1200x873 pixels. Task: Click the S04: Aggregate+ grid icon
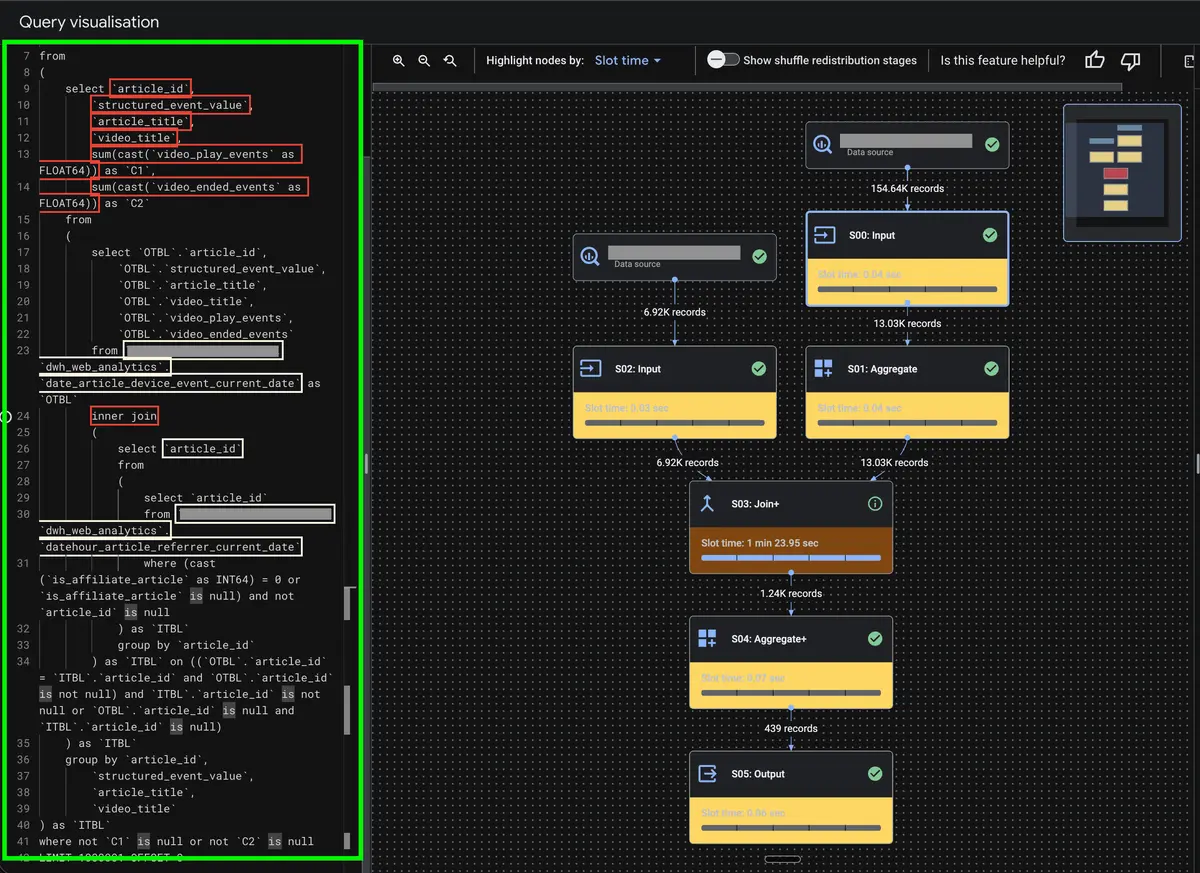707,638
